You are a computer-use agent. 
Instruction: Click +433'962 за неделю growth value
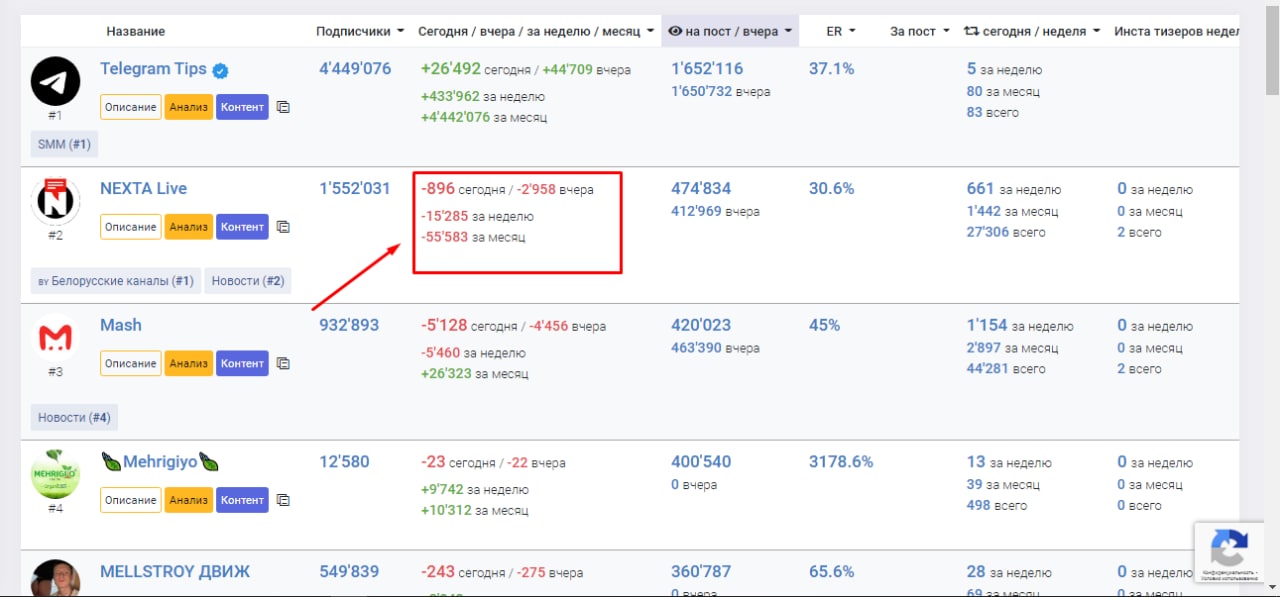[x=483, y=97]
